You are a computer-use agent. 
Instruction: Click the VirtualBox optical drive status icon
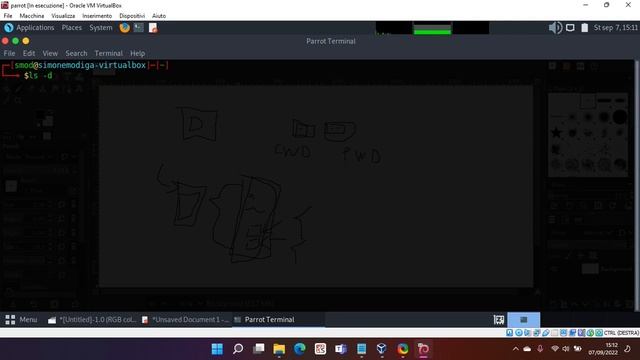518,333
